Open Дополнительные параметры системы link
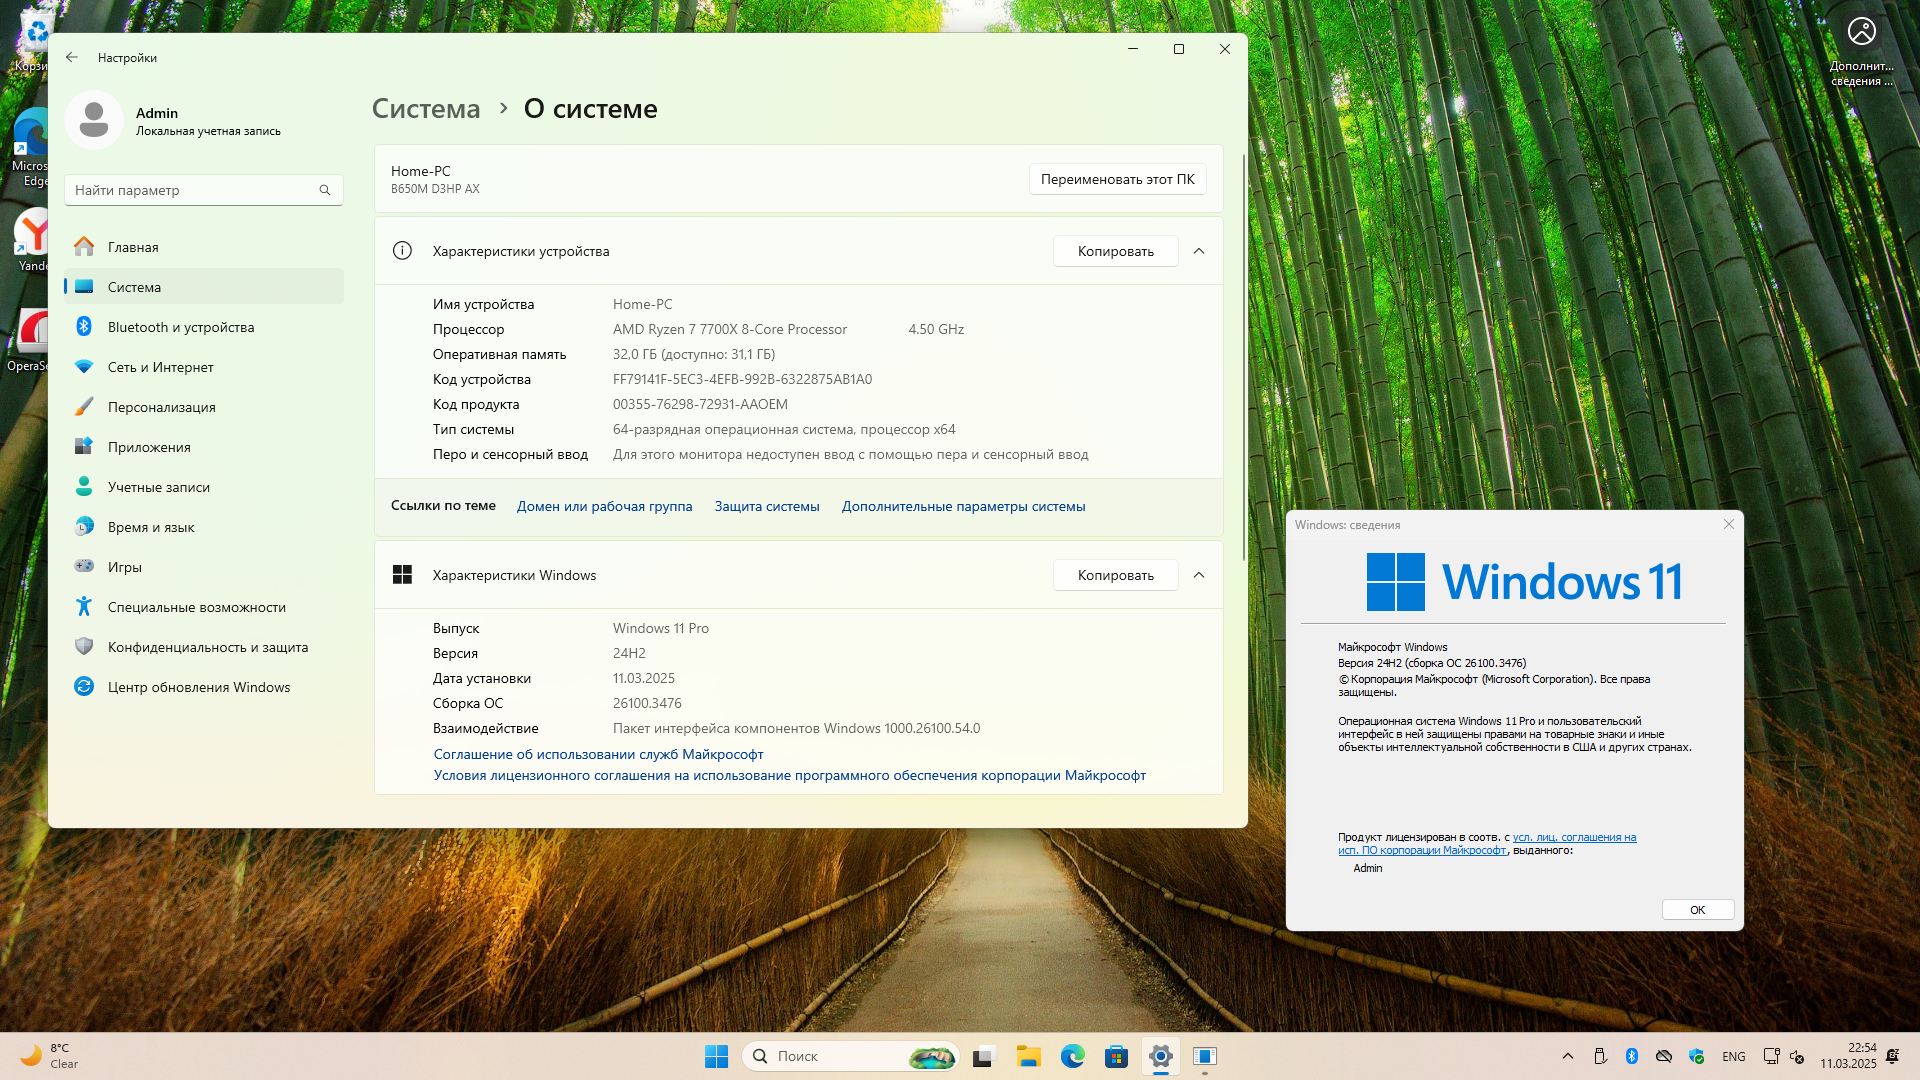Viewport: 1920px width, 1080px height. 963,506
